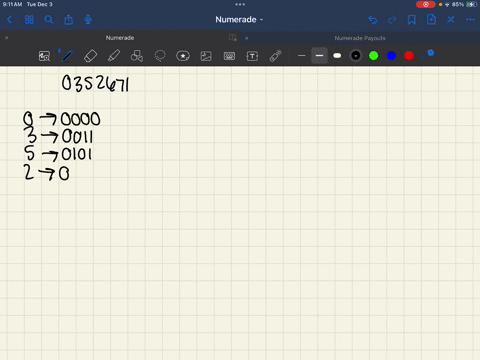Close editing mode with X icon
Screen dimensions: 480x360
point(451,20)
